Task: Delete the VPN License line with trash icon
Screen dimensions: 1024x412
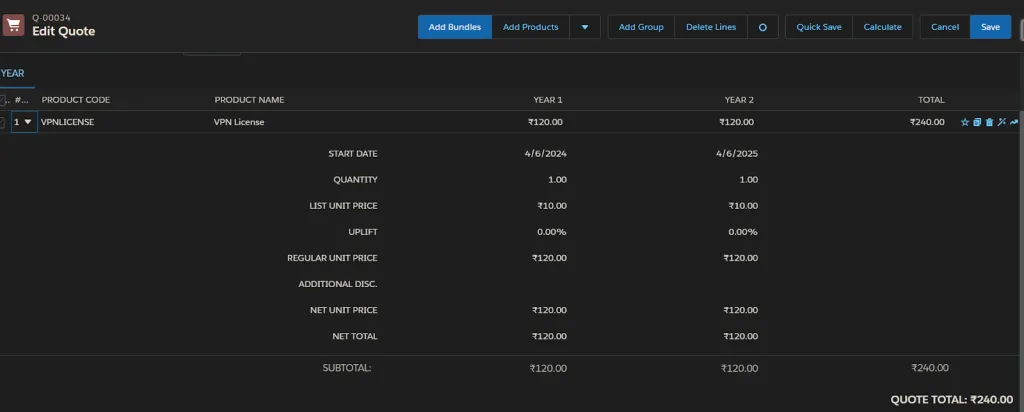Action: [989, 122]
